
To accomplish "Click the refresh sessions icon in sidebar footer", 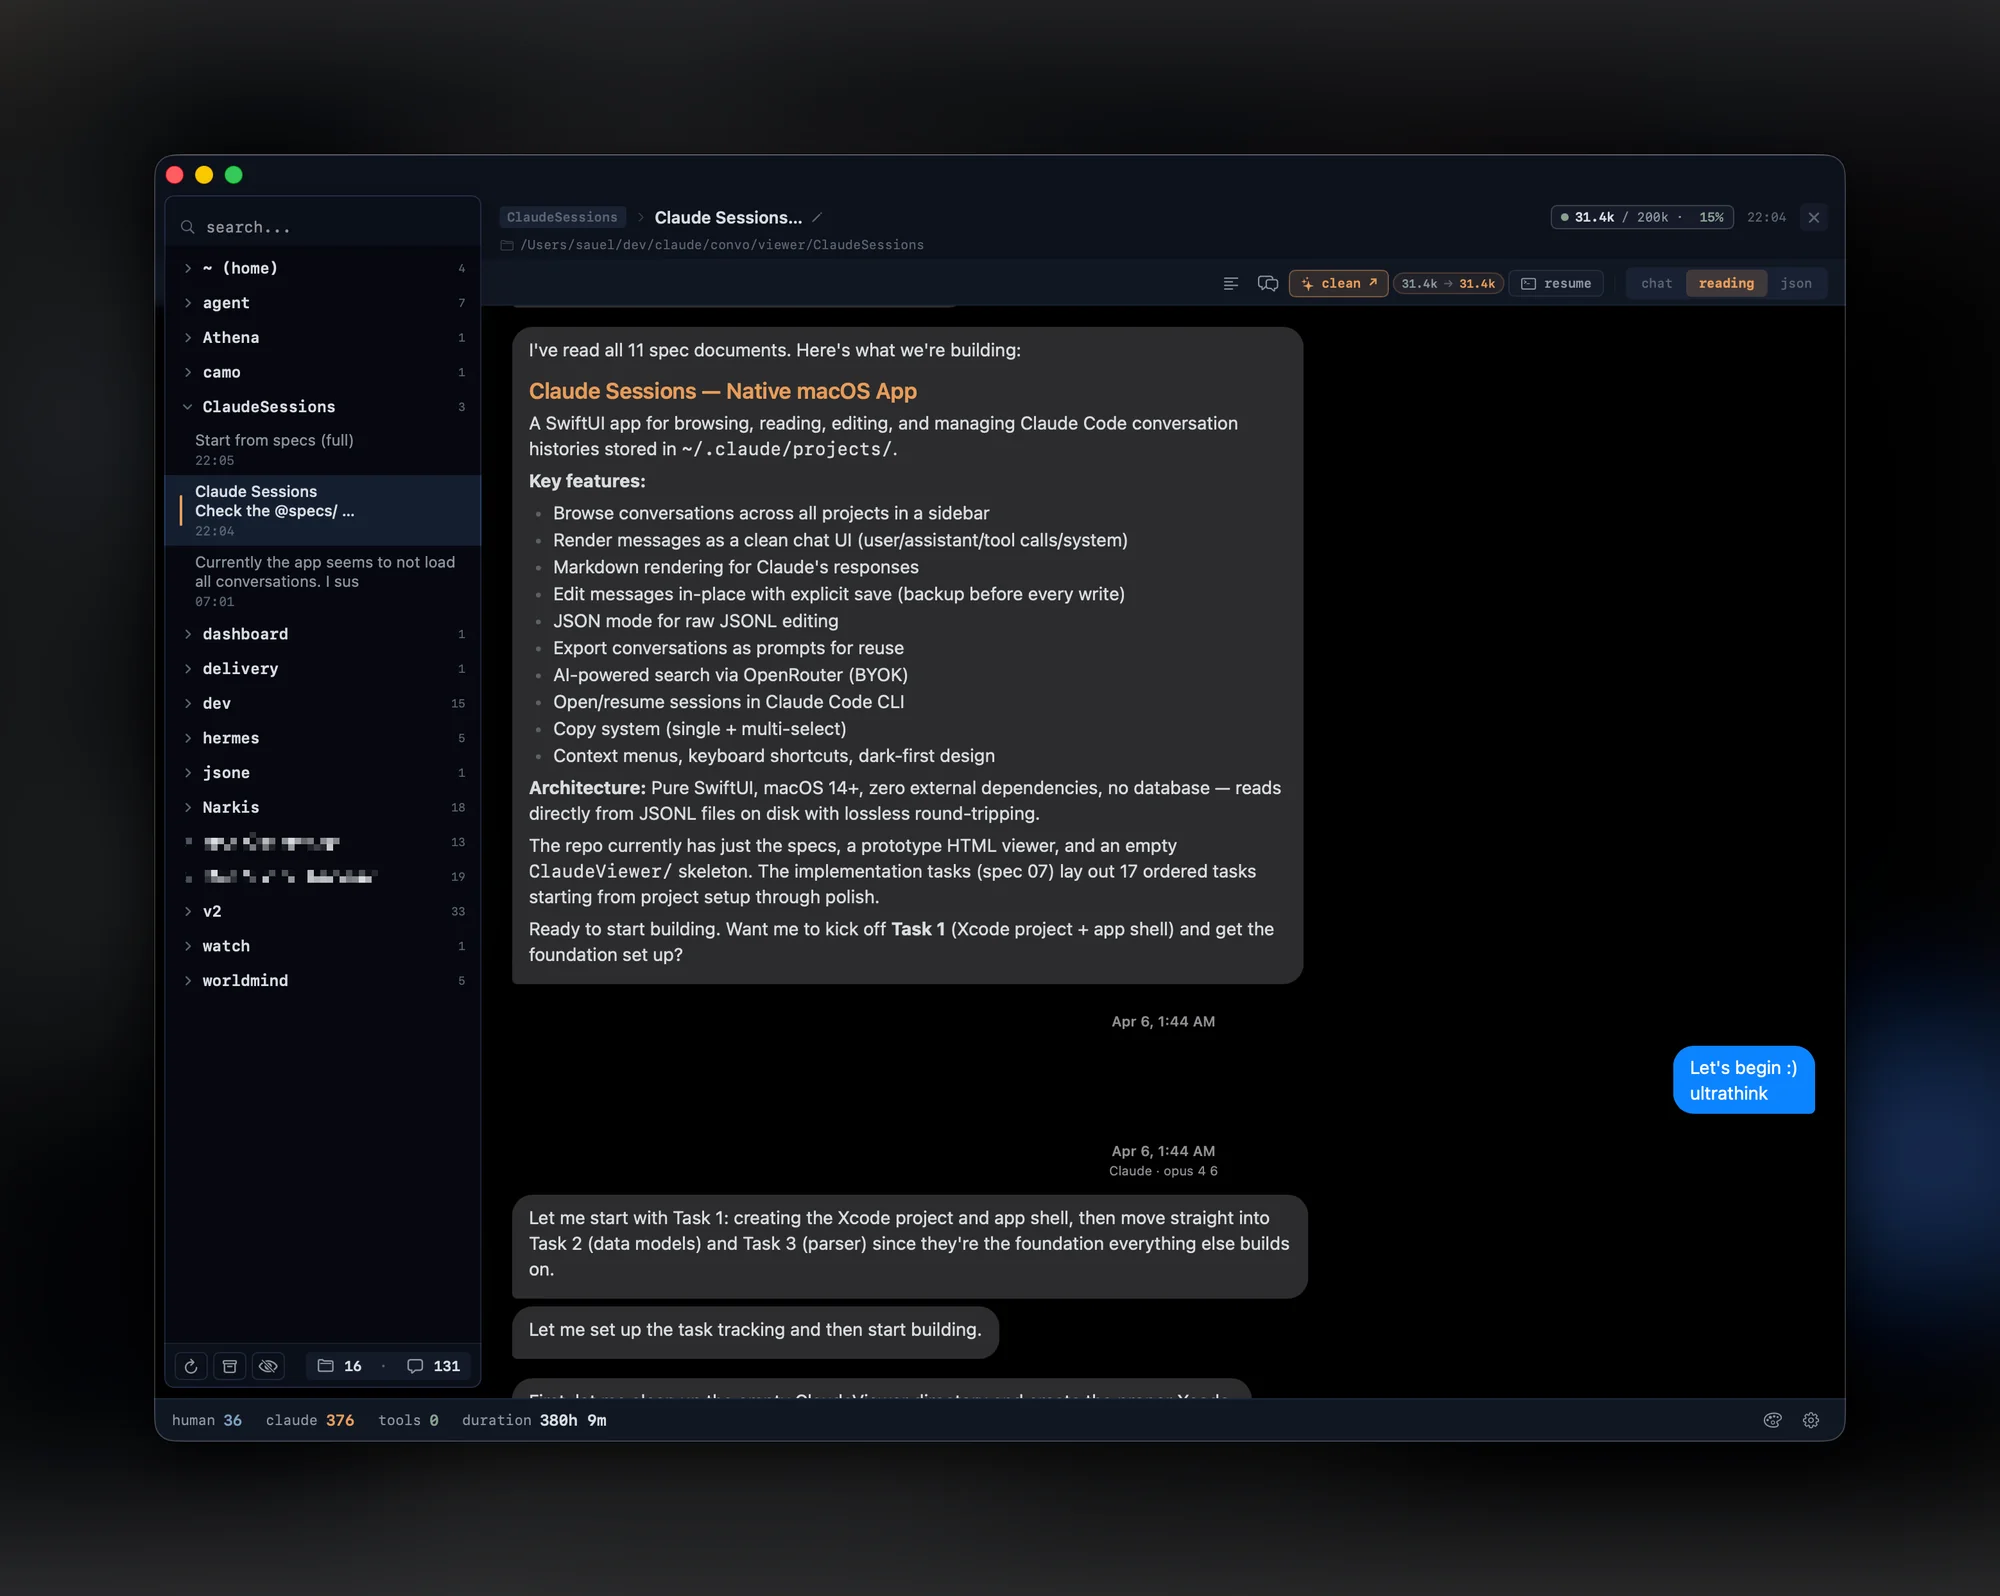I will tap(190, 1366).
